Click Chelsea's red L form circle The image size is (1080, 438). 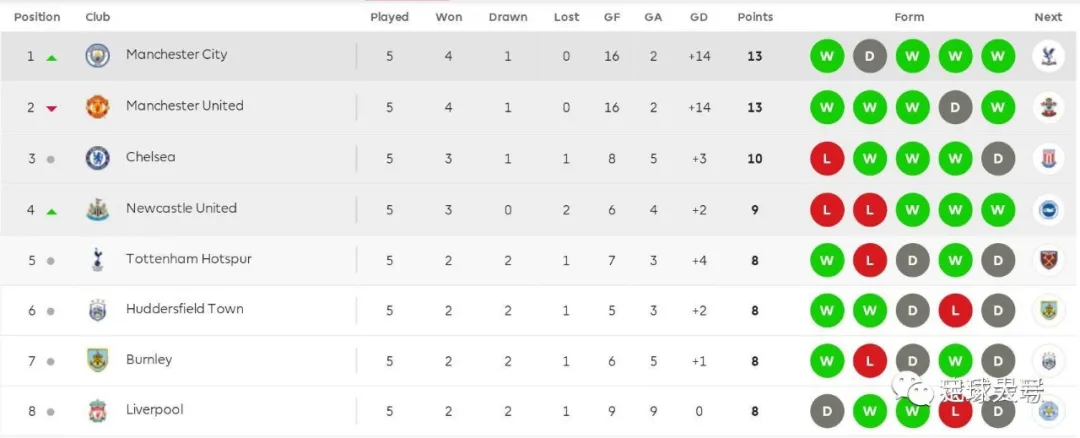tap(827, 158)
